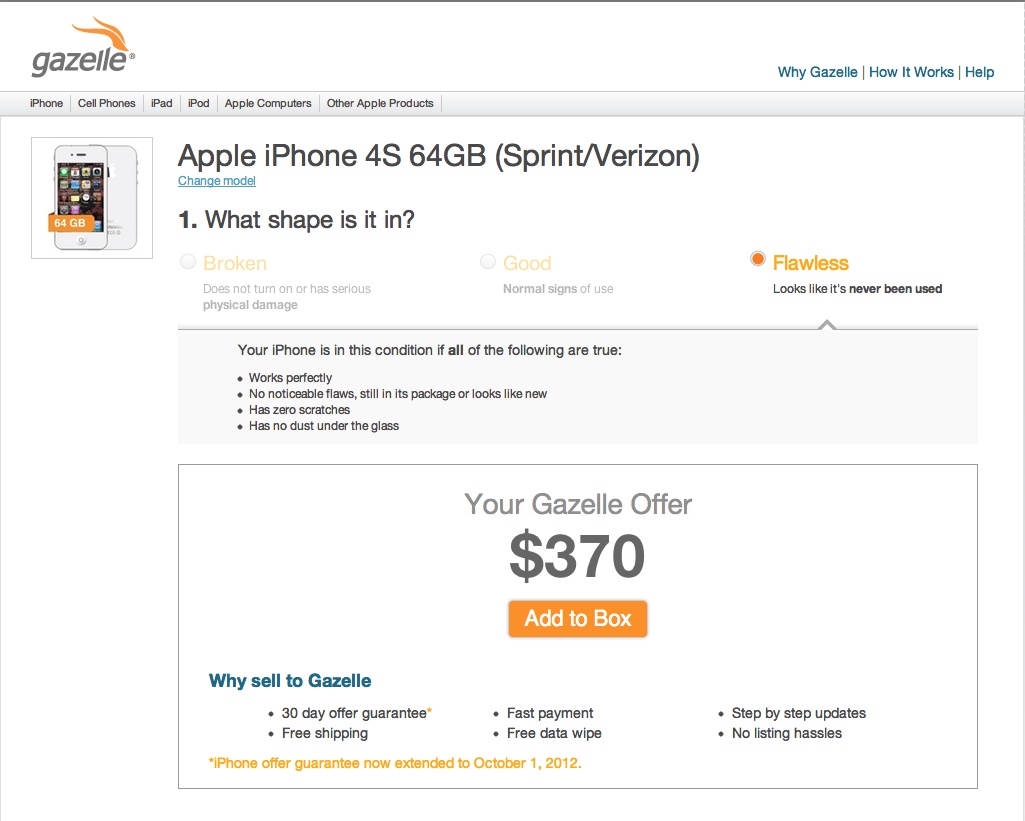The width and height of the screenshot is (1025, 821).
Task: Open the iPhone 4S product thumbnail
Action: point(92,198)
